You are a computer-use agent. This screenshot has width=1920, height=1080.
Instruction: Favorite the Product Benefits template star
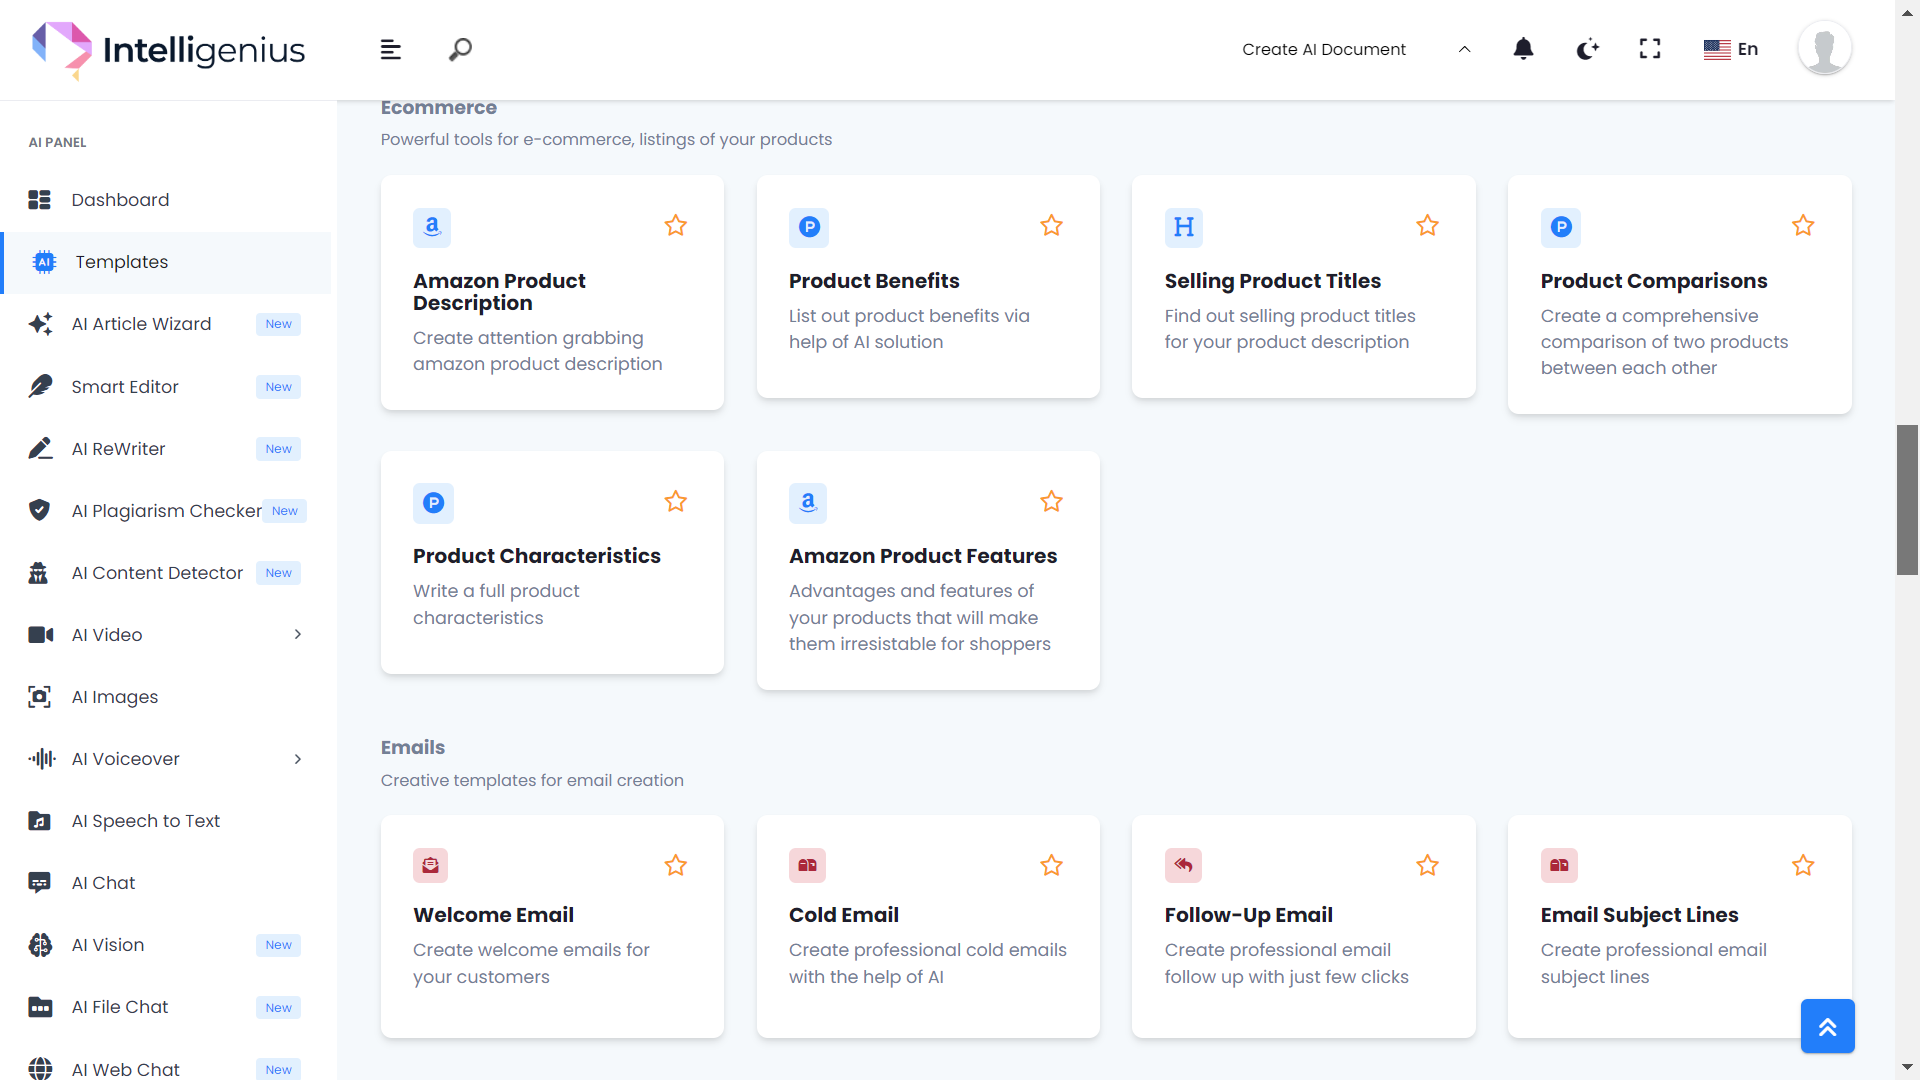click(1051, 226)
